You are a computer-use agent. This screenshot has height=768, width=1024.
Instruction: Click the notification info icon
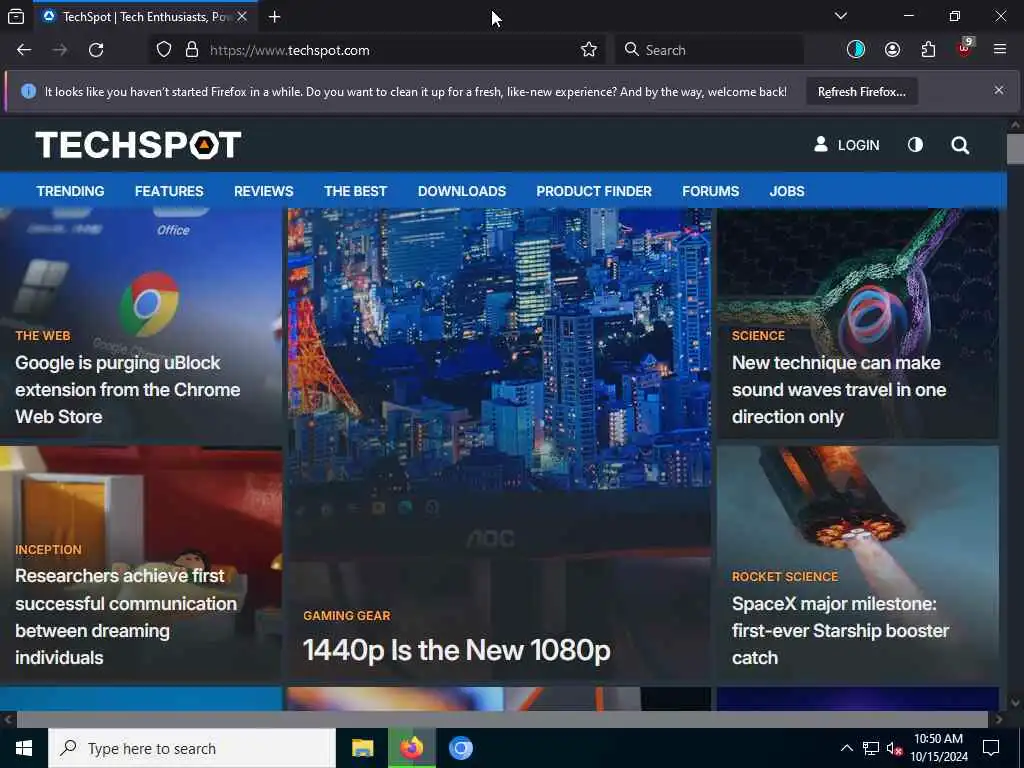(29, 91)
